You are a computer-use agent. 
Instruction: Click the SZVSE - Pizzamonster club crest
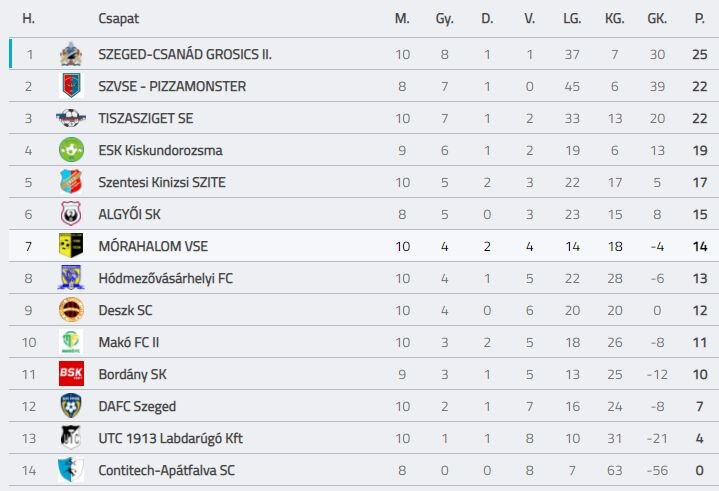pyautogui.click(x=70, y=86)
